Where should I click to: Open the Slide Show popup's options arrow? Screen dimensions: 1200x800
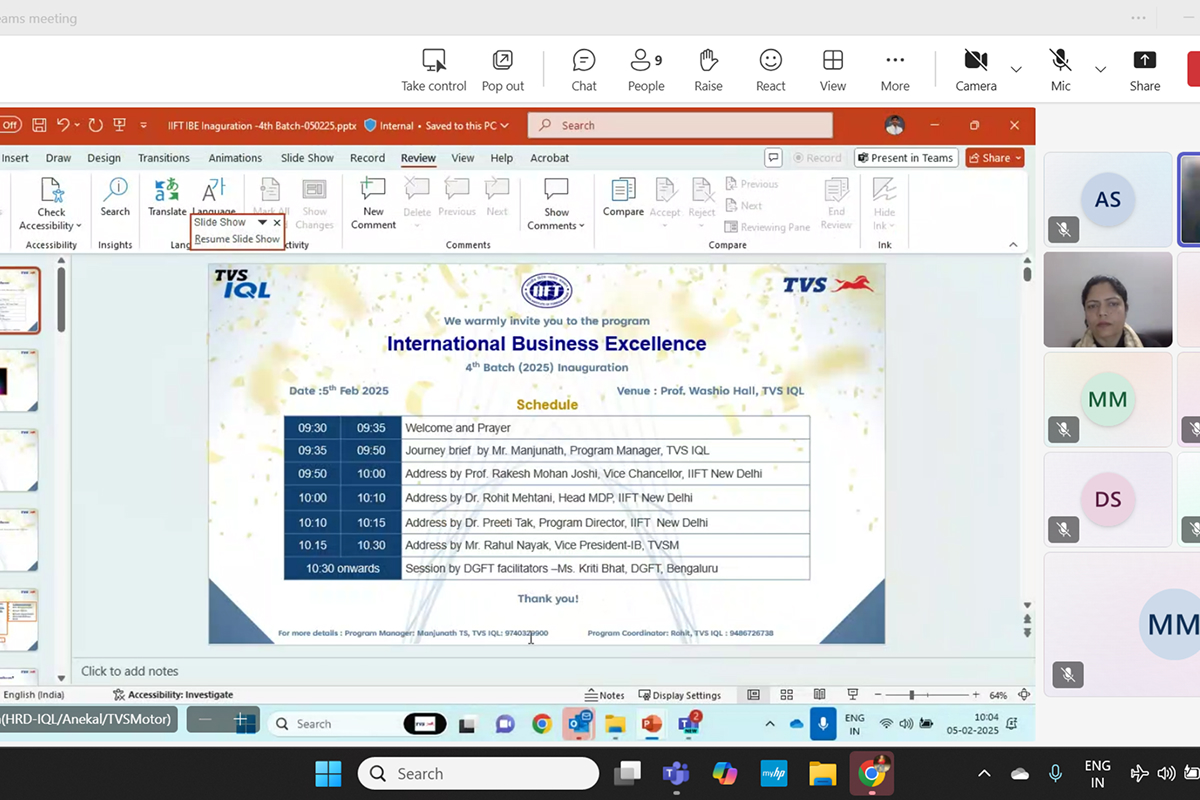point(262,222)
